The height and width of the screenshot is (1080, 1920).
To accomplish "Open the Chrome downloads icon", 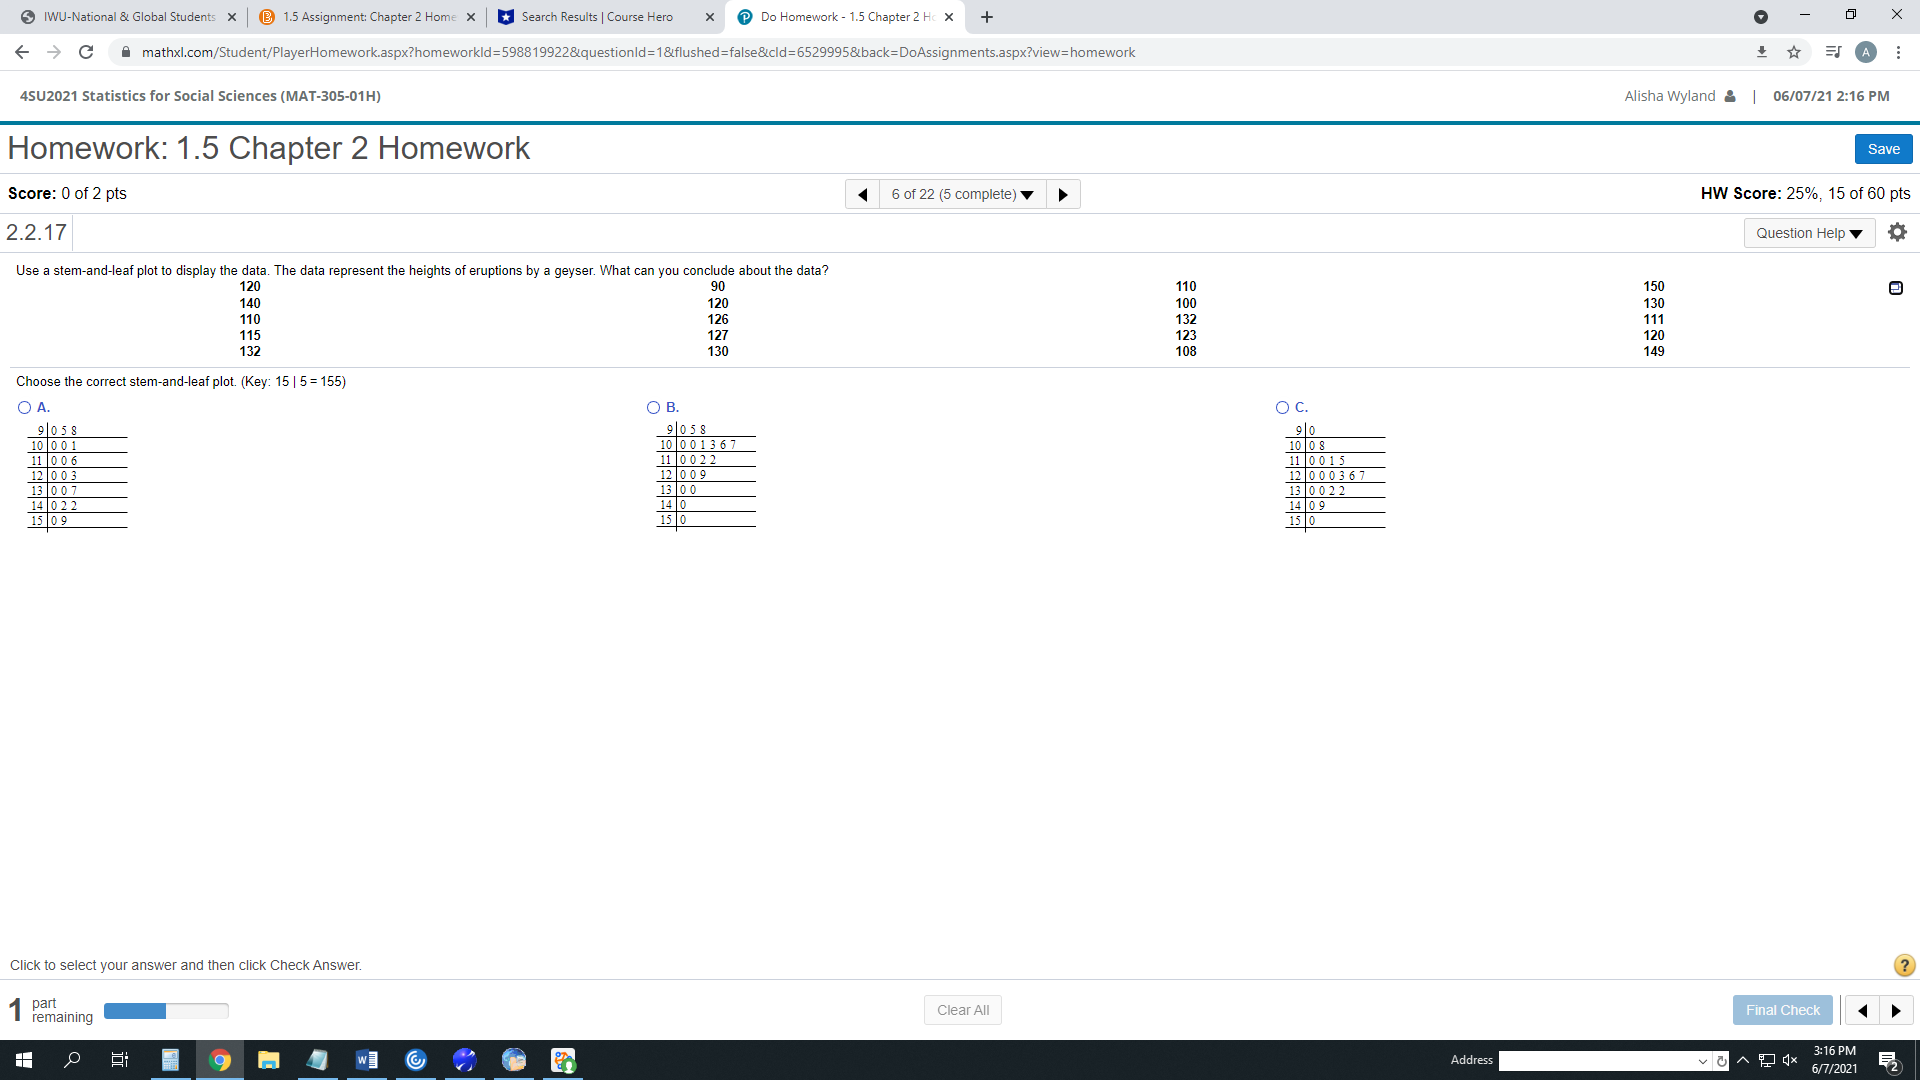I will click(1762, 52).
